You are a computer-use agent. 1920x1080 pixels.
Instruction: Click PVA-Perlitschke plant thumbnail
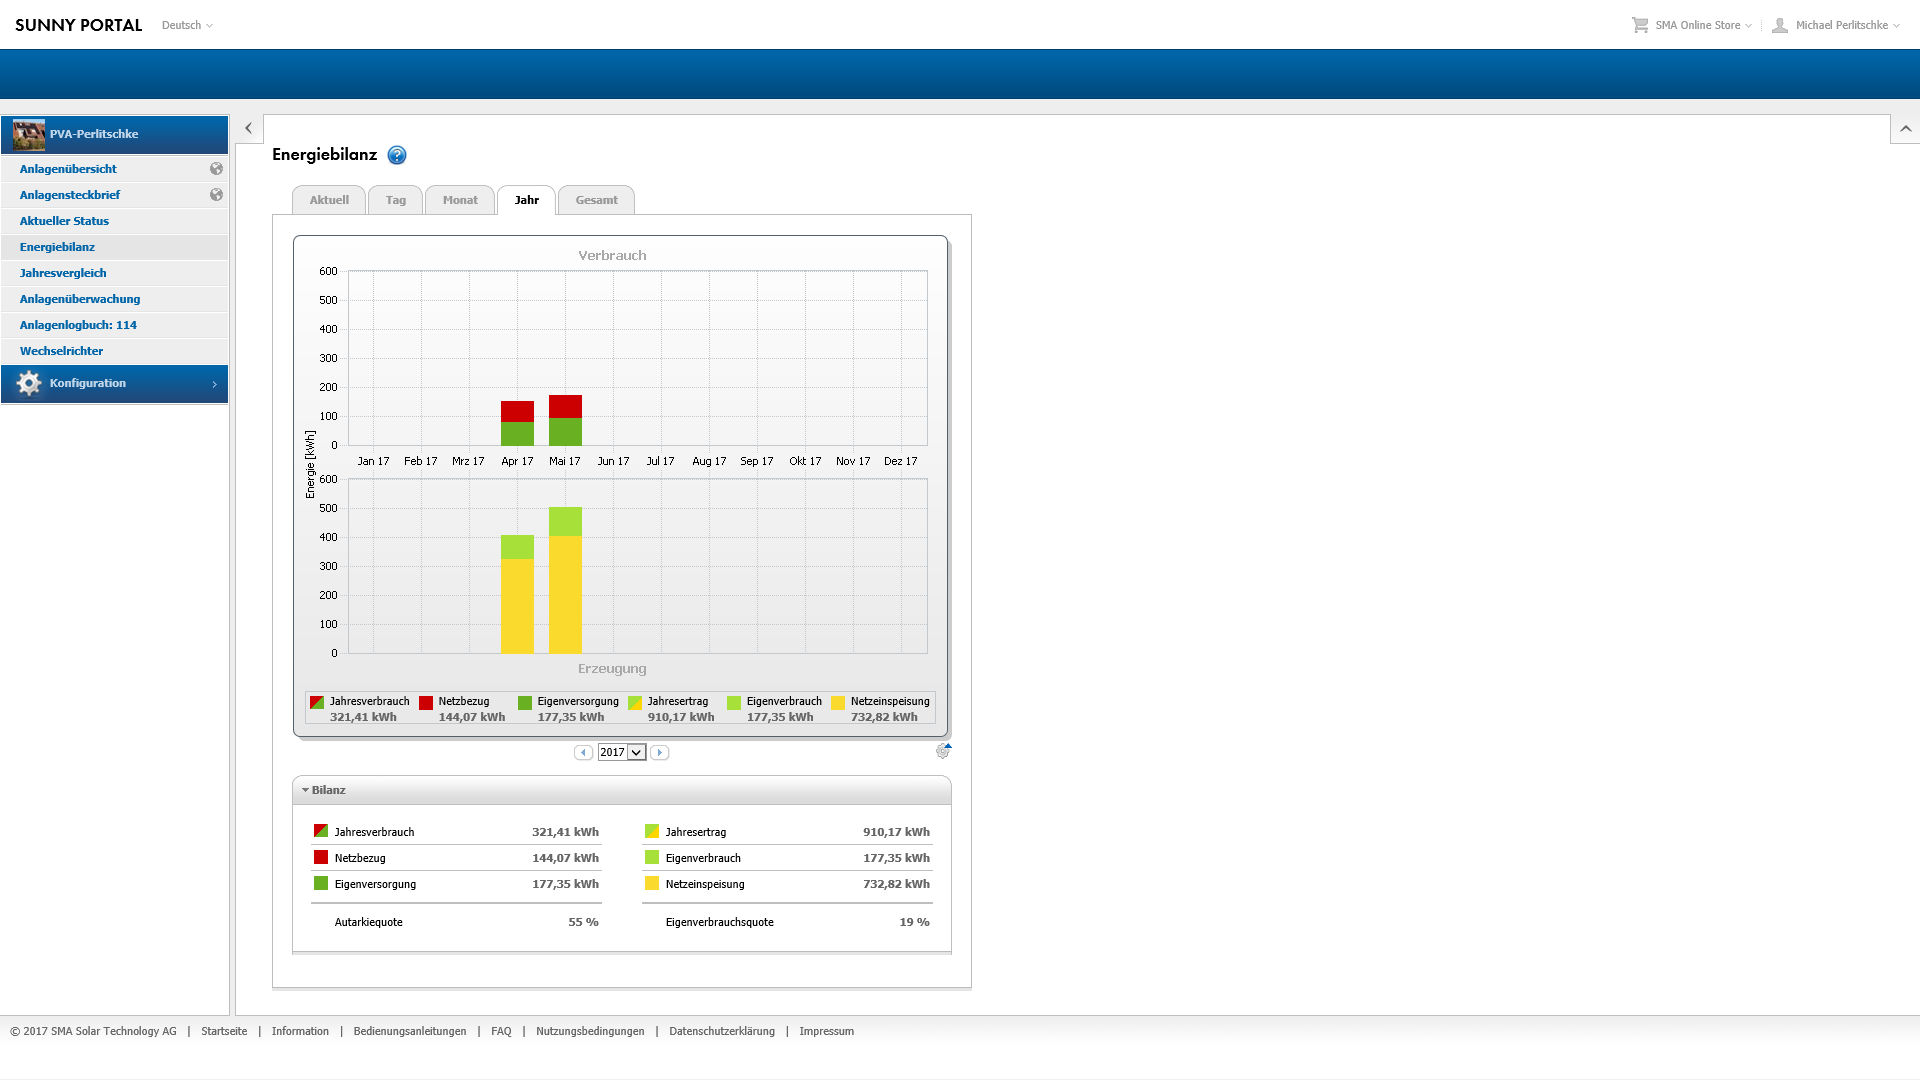[29, 134]
